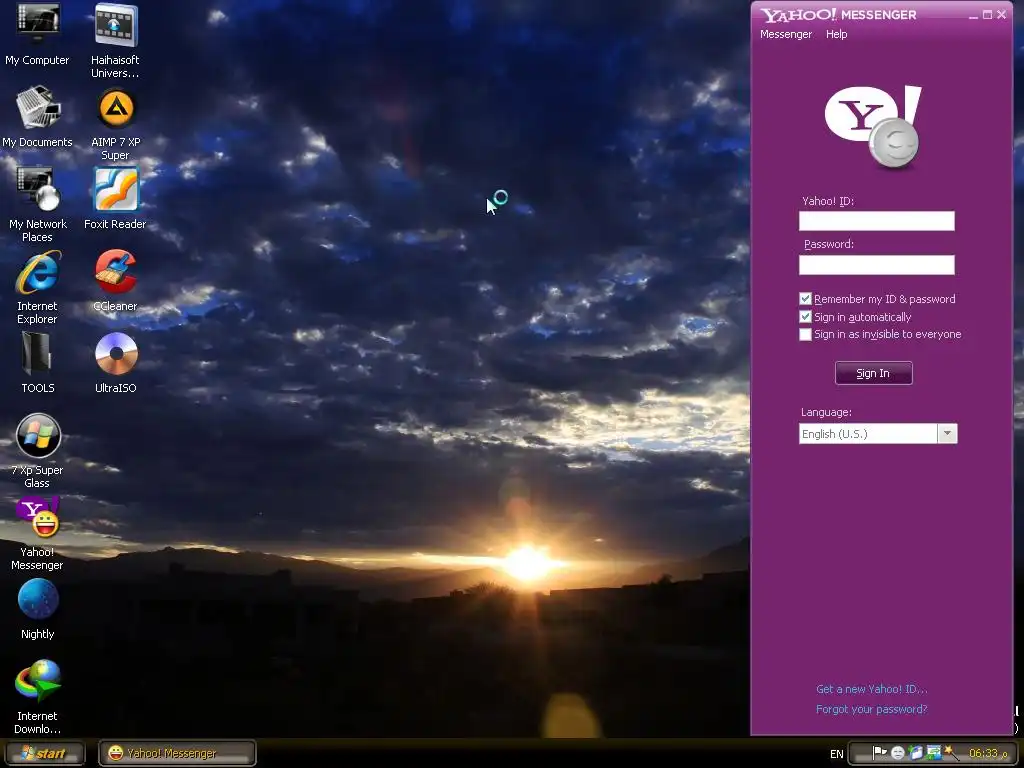The height and width of the screenshot is (768, 1024).
Task: Toggle Remember my ID & password checkbox
Action: pyautogui.click(x=805, y=298)
